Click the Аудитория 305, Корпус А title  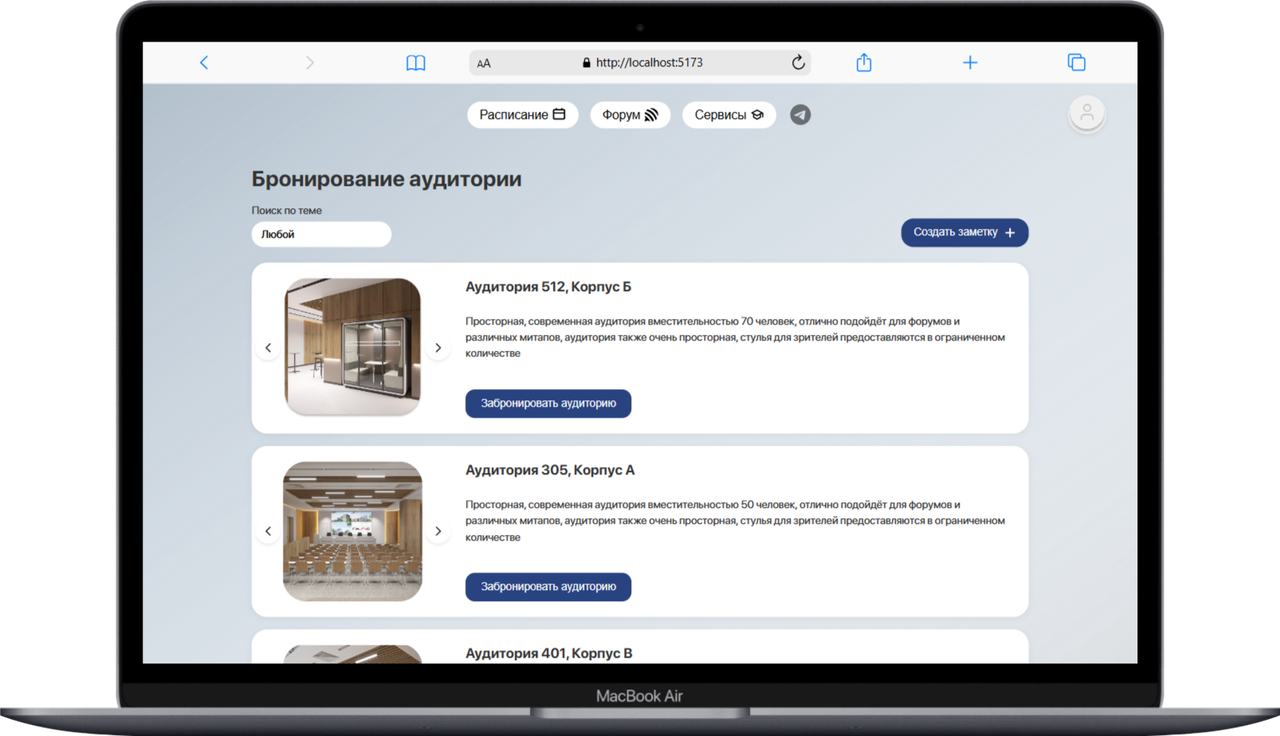pos(550,470)
